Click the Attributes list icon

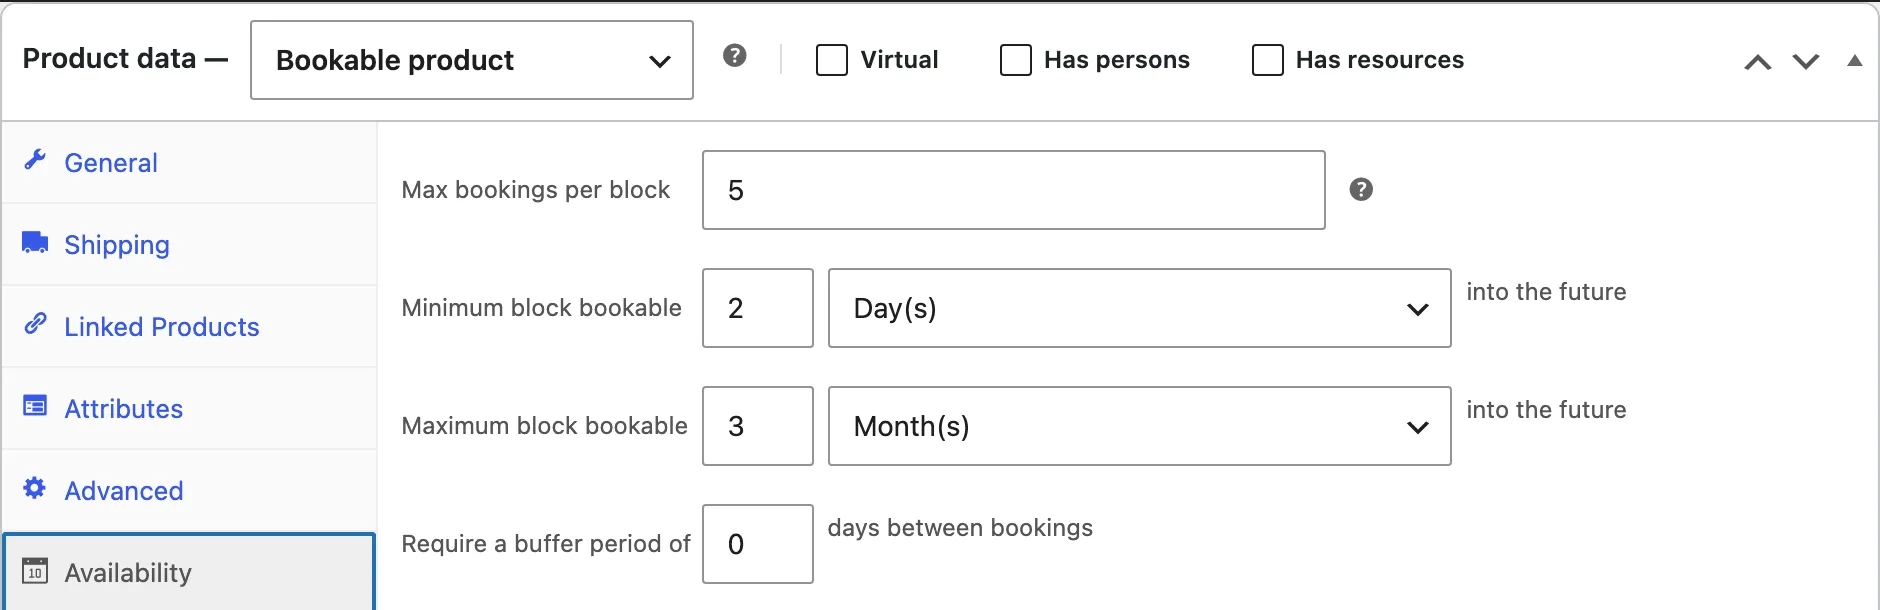35,406
